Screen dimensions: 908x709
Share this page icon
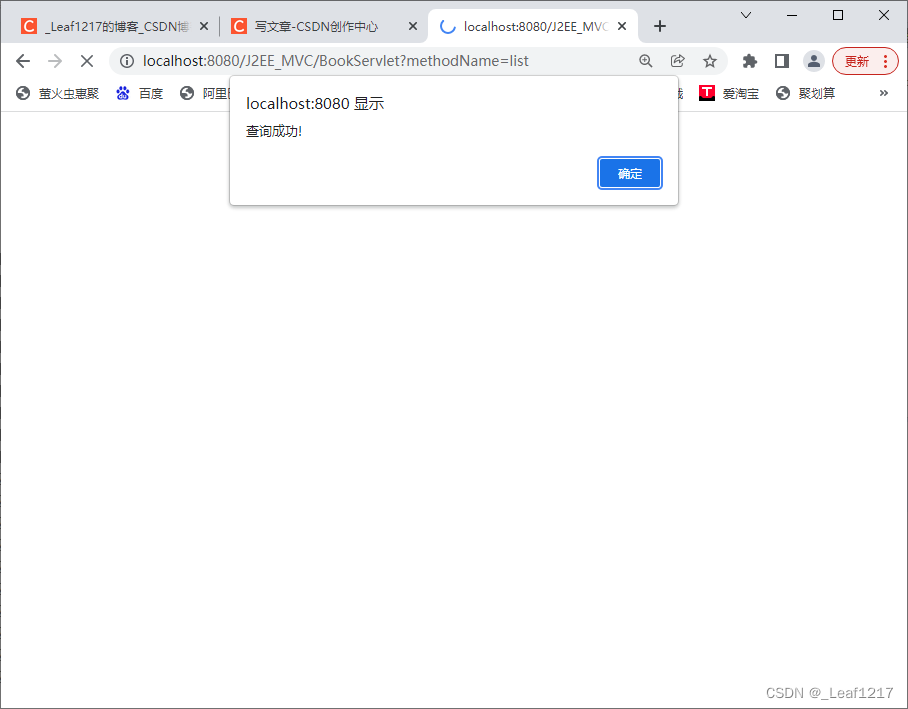(678, 61)
